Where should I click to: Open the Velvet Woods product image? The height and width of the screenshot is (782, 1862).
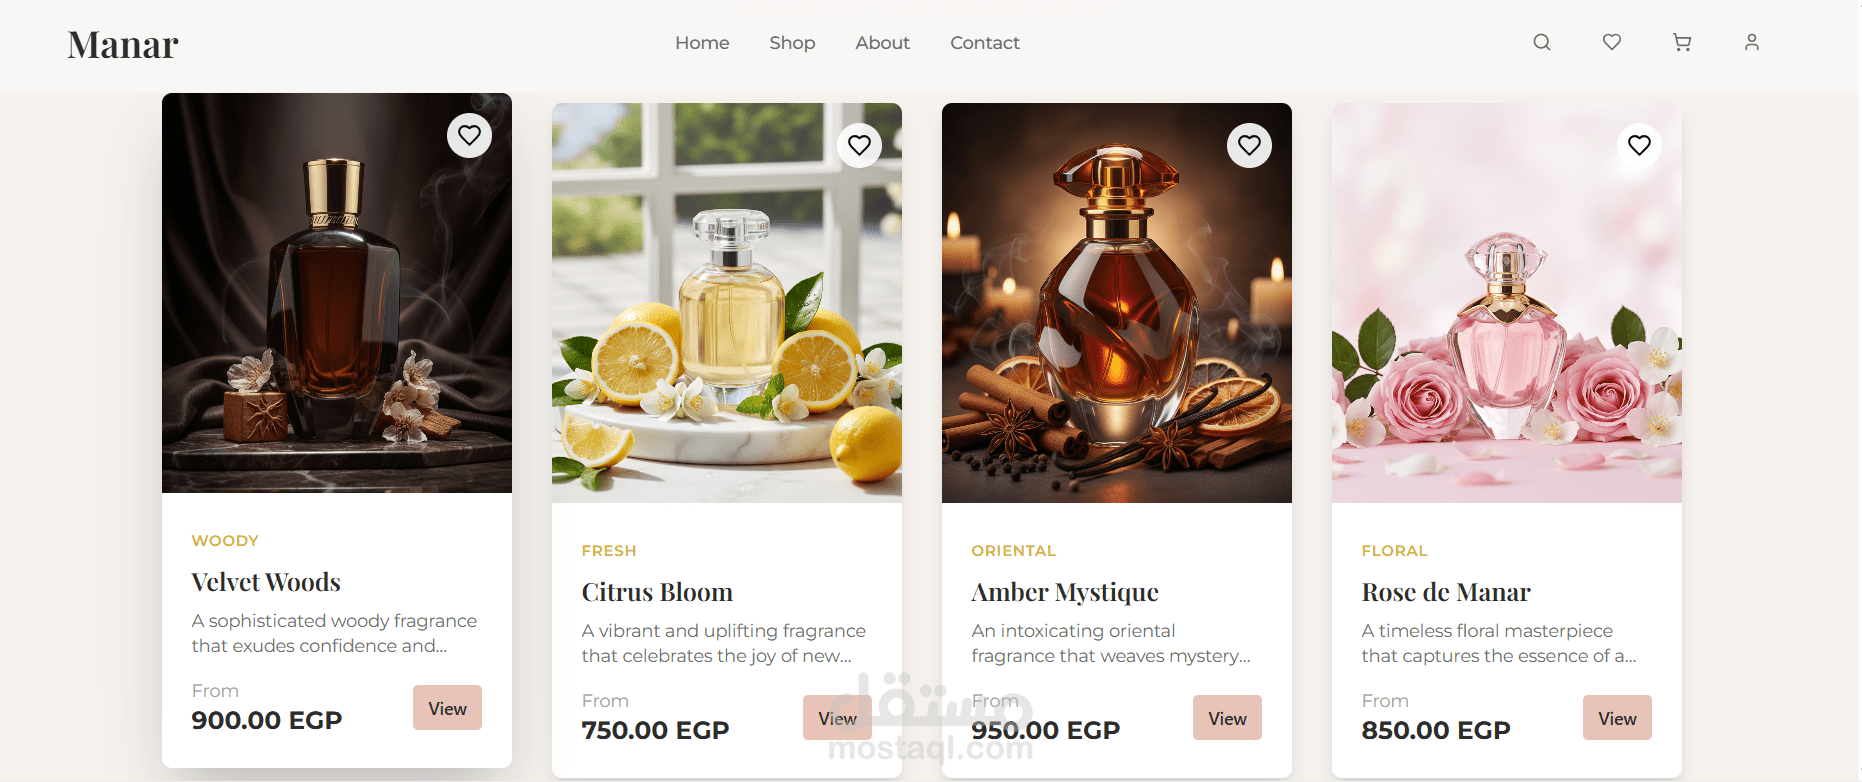(337, 293)
